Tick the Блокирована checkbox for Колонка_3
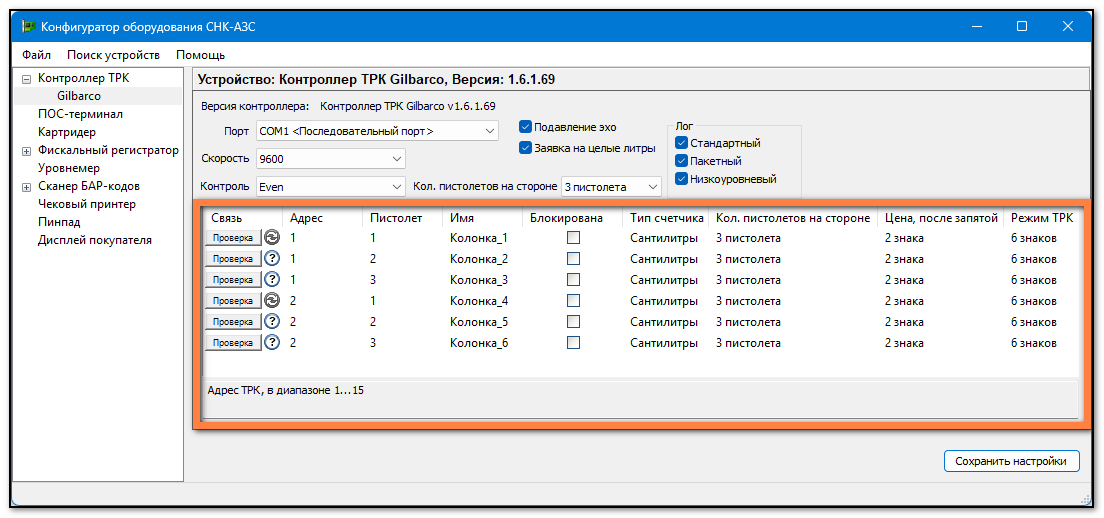 tap(573, 280)
